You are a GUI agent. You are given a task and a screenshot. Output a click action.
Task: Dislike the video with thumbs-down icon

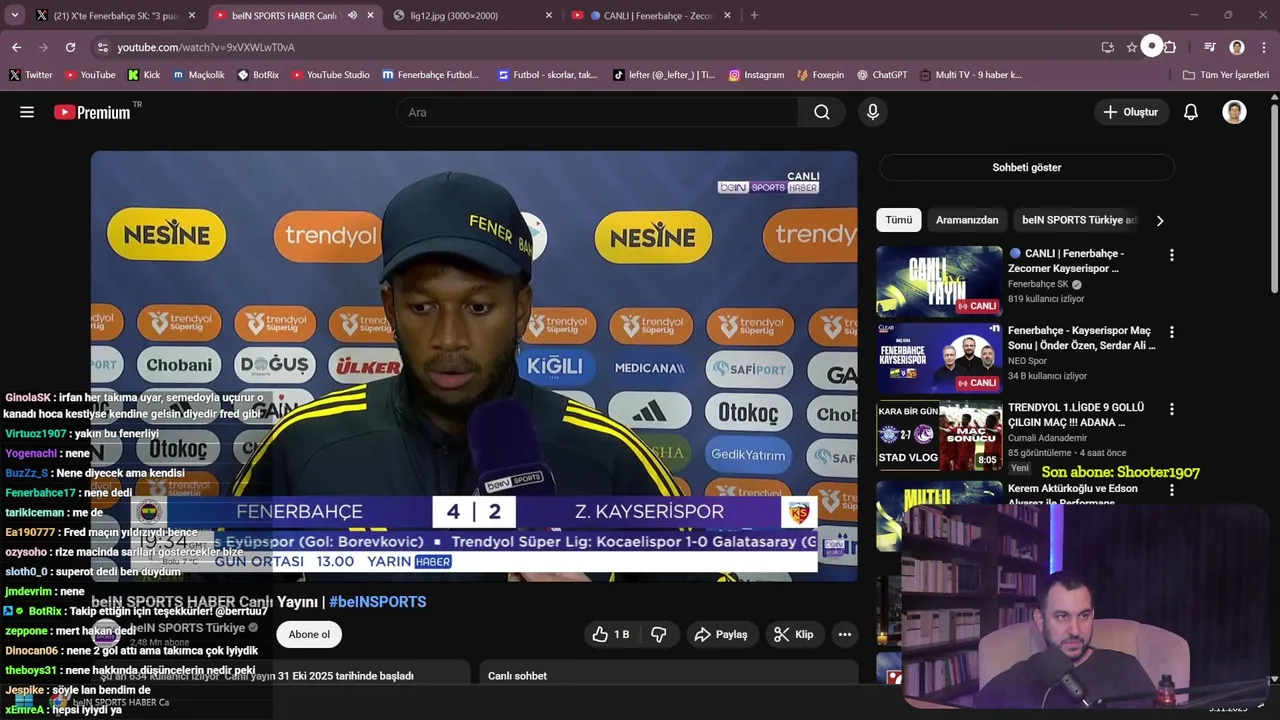click(x=658, y=634)
